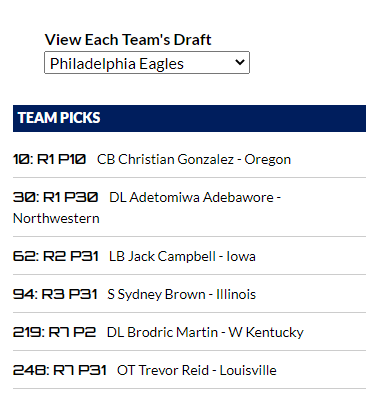Select OT Trevor Reid - Louisville pick
This screenshot has height=394, width=372.
197,370
